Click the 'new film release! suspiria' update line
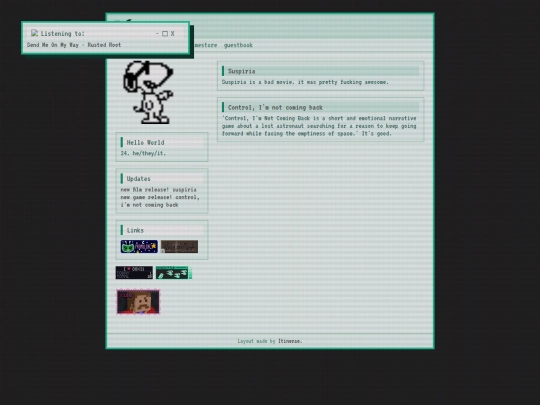This screenshot has height=405, width=540. click(x=158, y=190)
